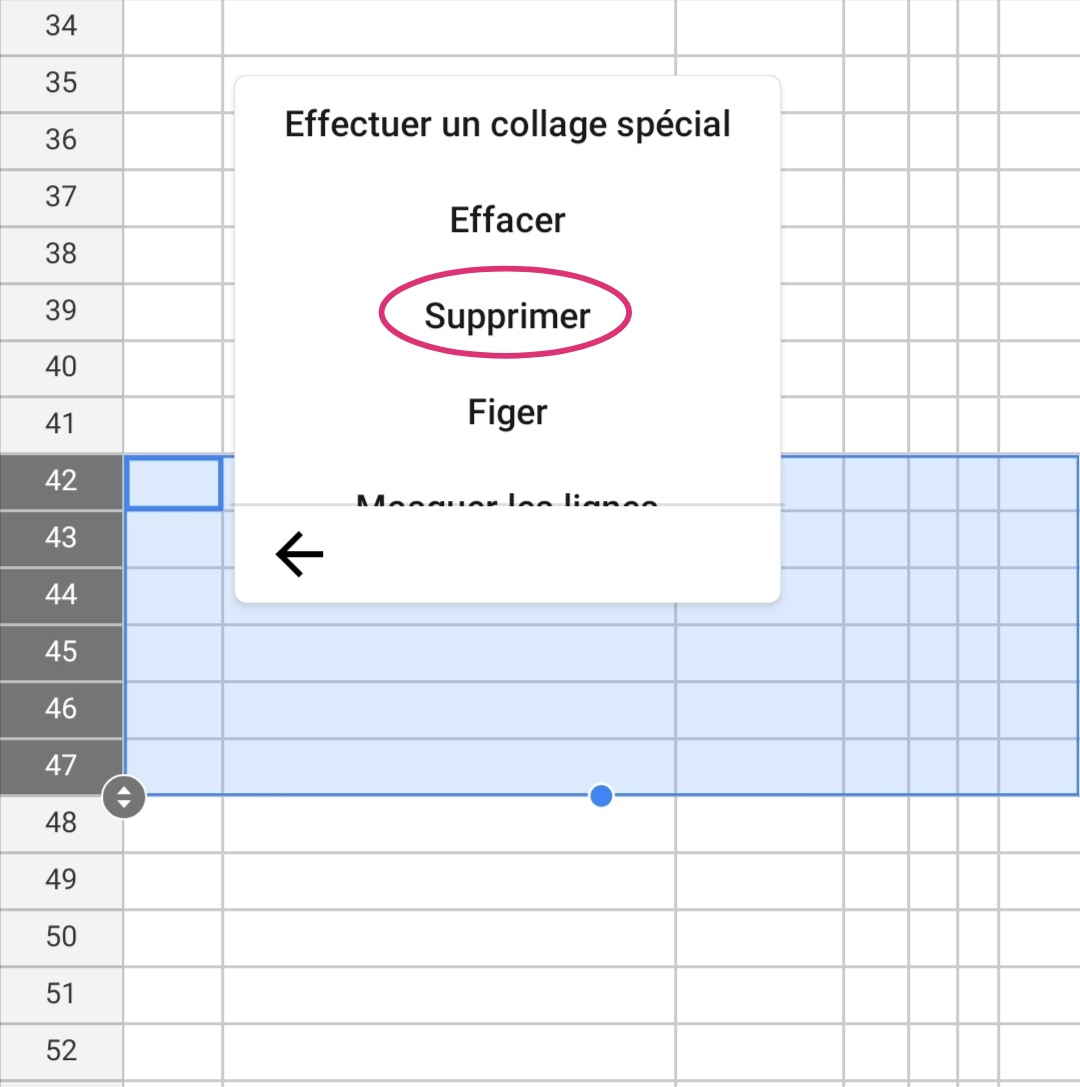
Task: Click the blue selection handle dot
Action: click(x=601, y=796)
